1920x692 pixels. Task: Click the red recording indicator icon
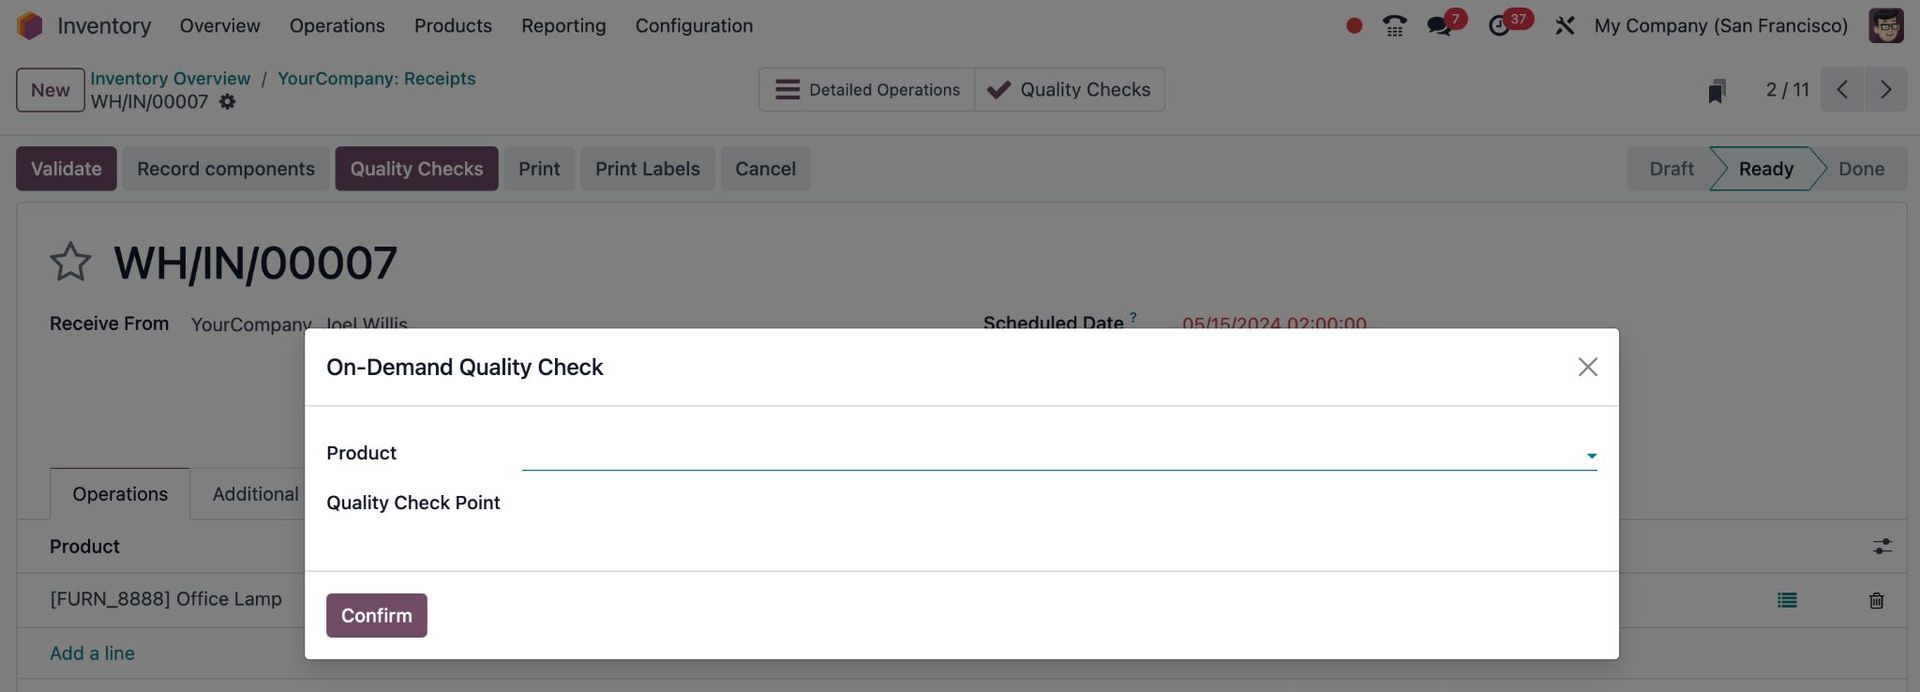pos(1354,26)
